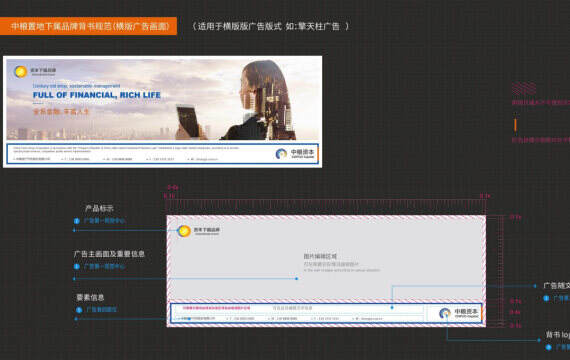Click the 要素信息 annotation label

(x=91, y=297)
